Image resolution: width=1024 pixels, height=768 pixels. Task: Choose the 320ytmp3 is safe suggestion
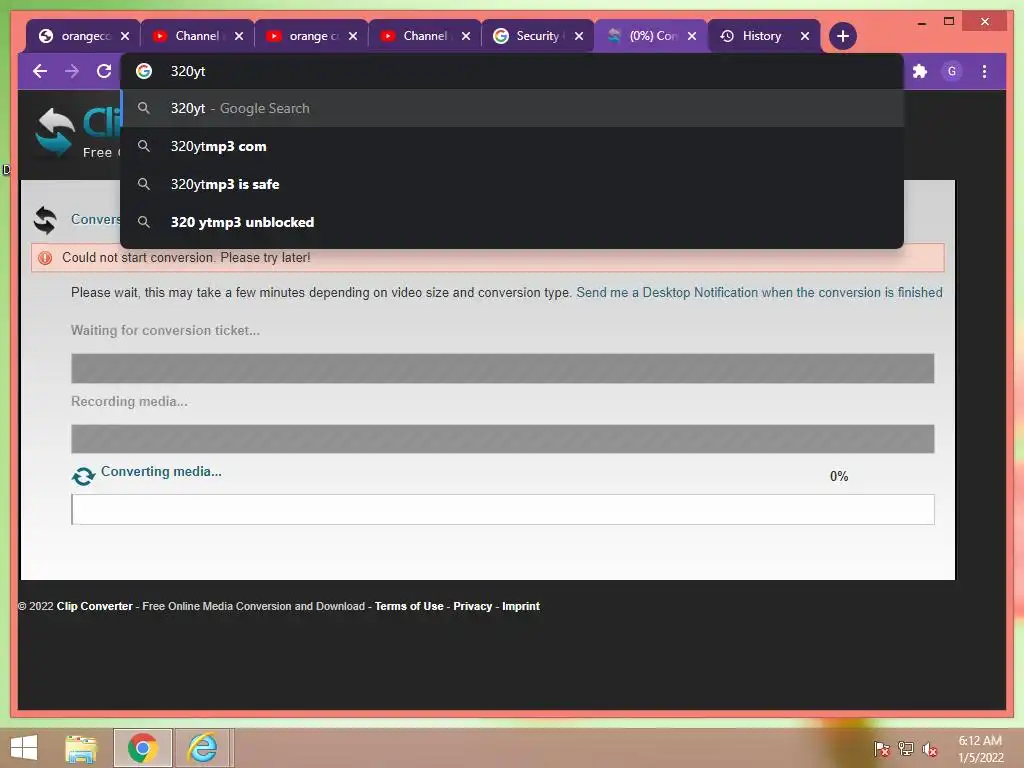coord(512,184)
